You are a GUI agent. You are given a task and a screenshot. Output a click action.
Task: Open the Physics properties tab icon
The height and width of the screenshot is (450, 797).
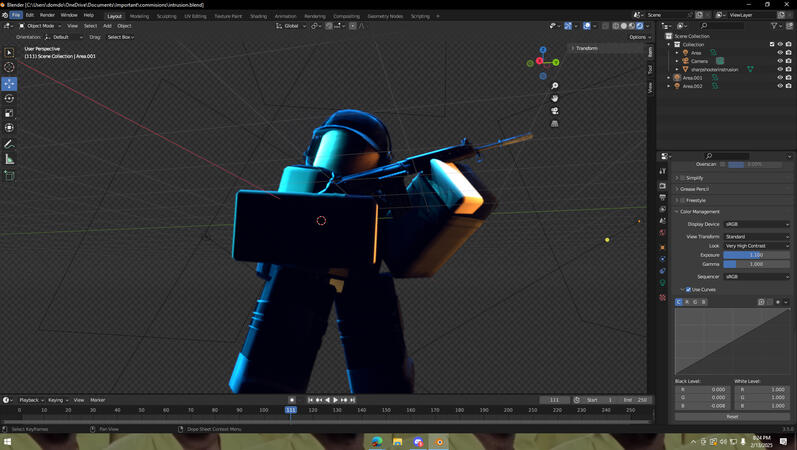coord(662,259)
